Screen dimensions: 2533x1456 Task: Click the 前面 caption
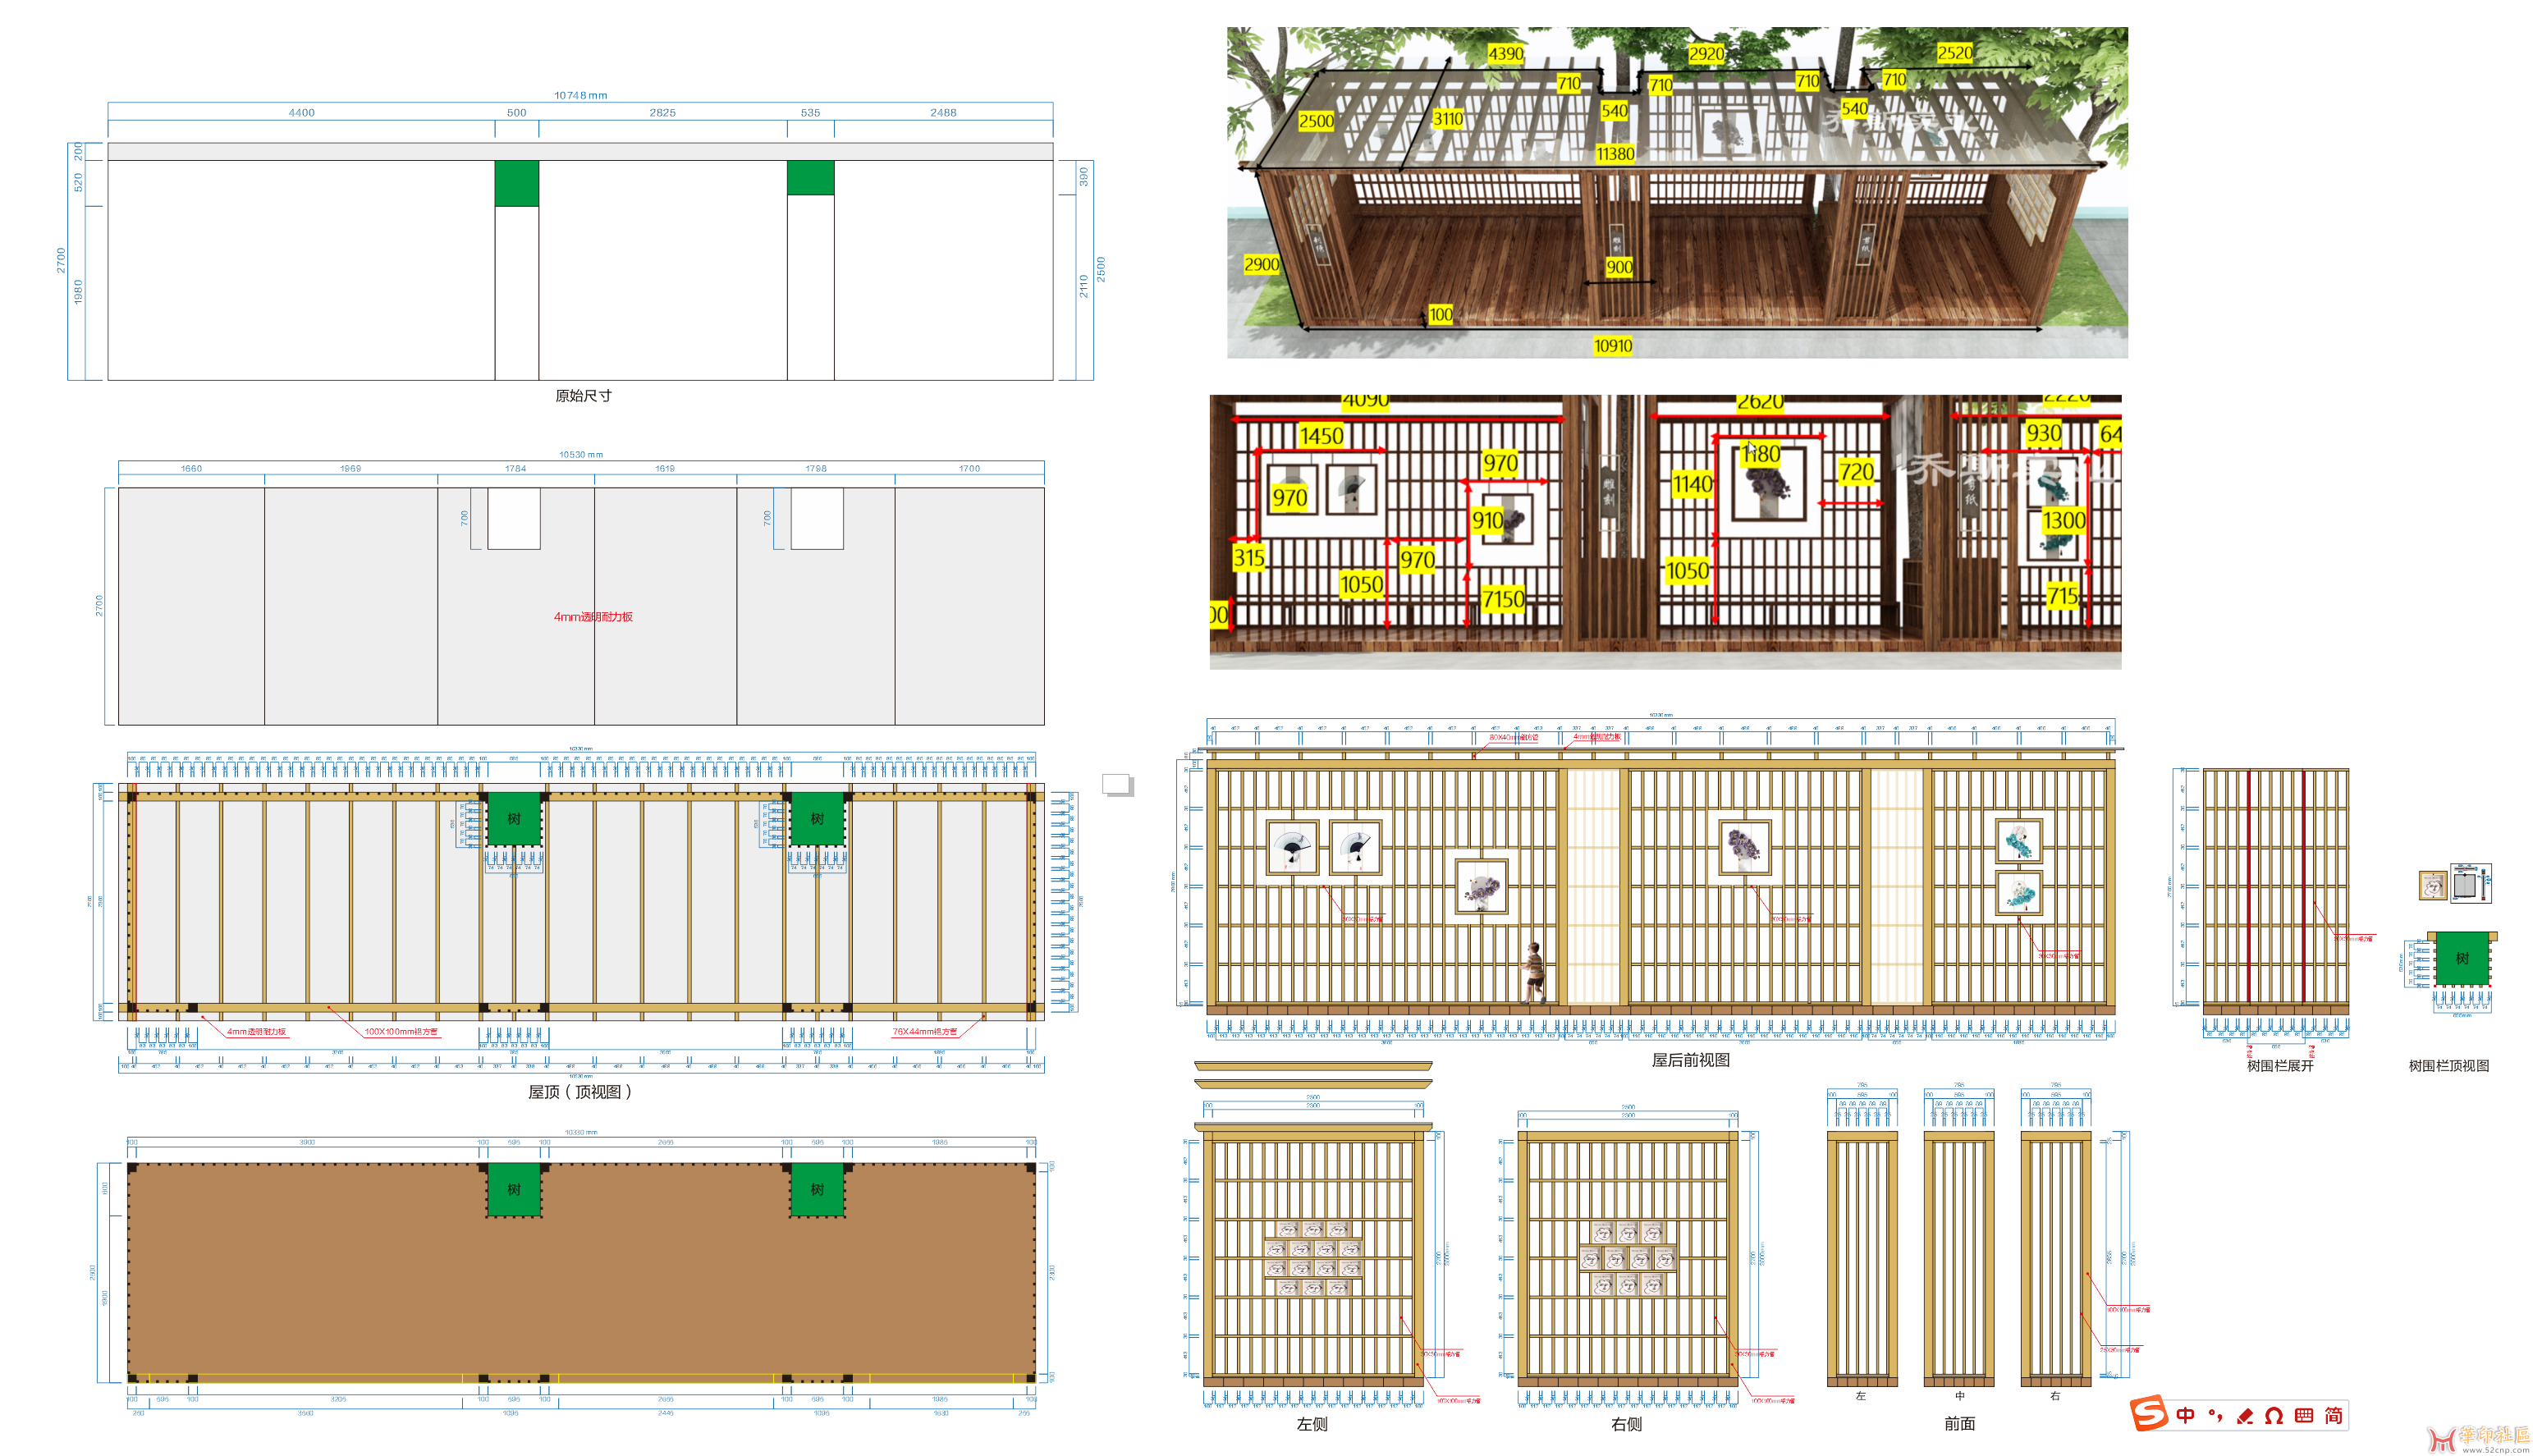[x=1959, y=1423]
